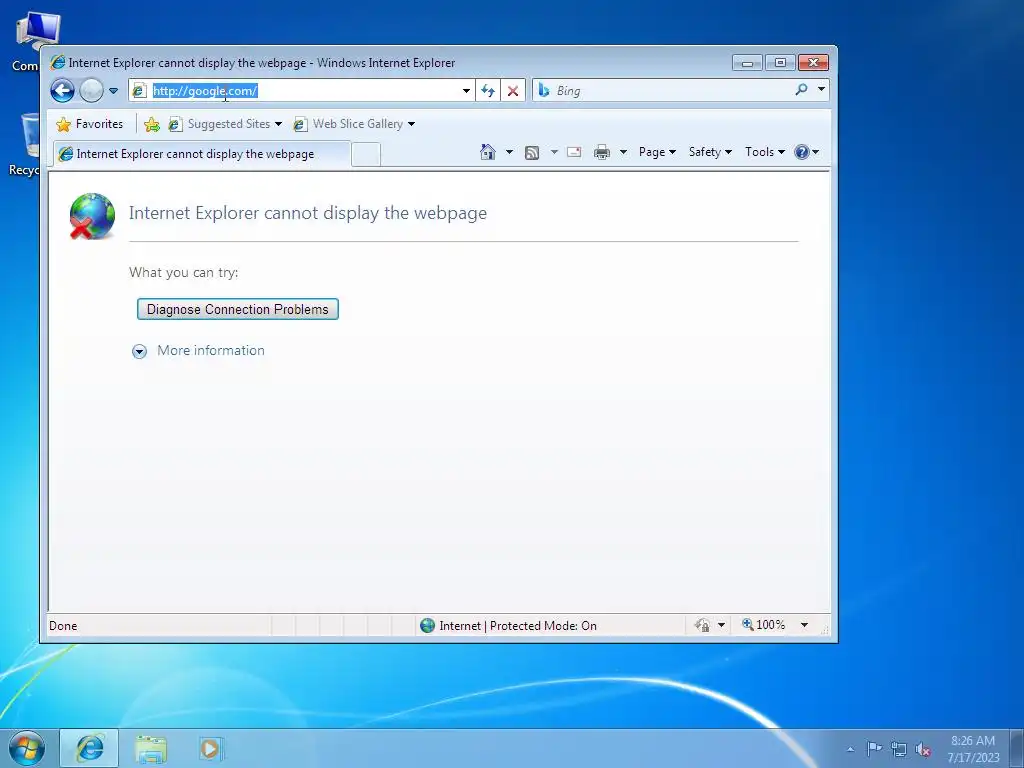This screenshot has width=1024, height=768.
Task: Click the magnifier search icon
Action: click(801, 89)
